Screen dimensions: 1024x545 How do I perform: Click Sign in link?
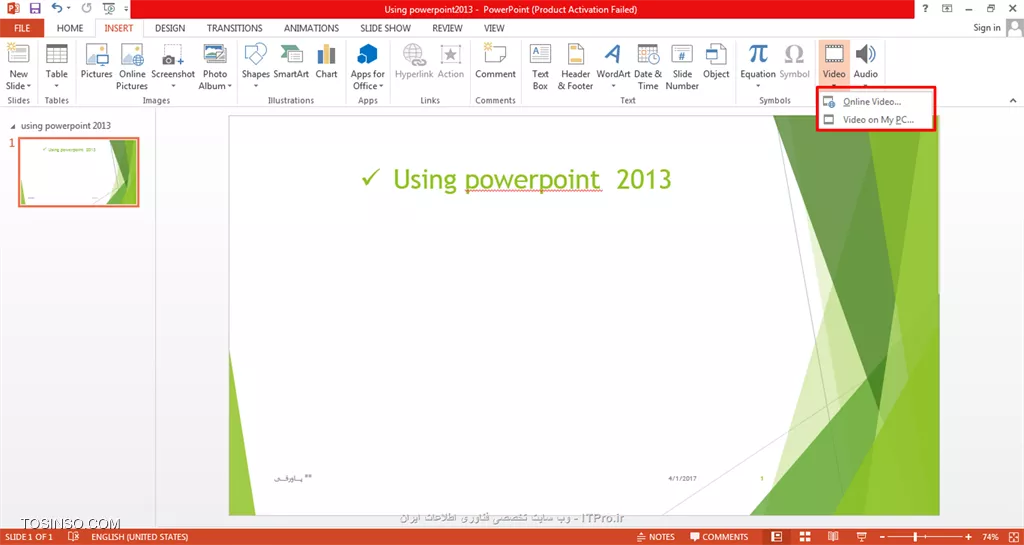987,27
